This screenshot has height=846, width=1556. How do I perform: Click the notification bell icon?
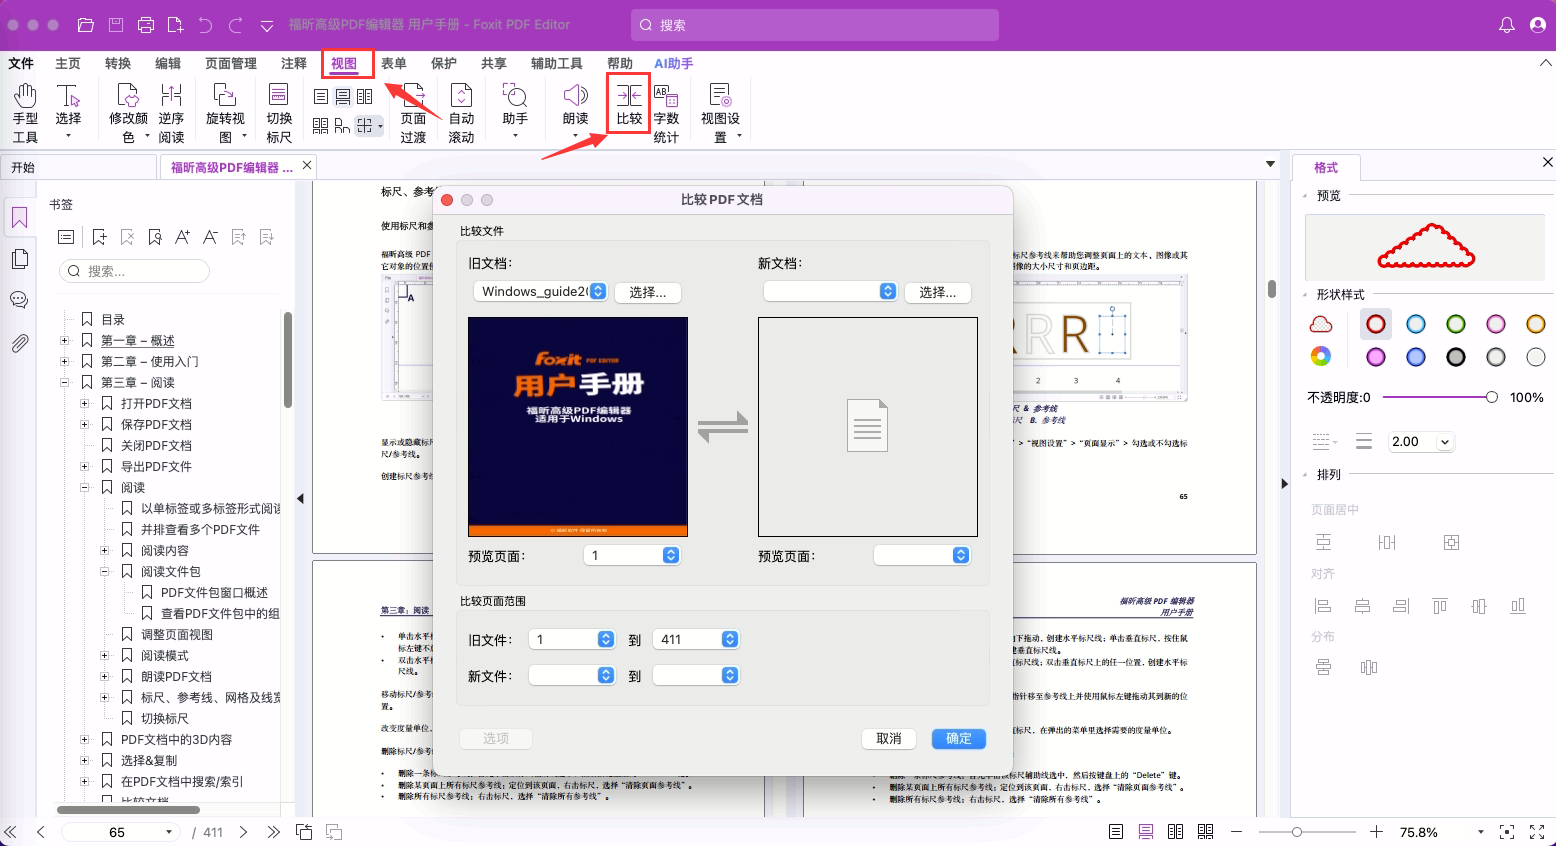click(x=1507, y=25)
